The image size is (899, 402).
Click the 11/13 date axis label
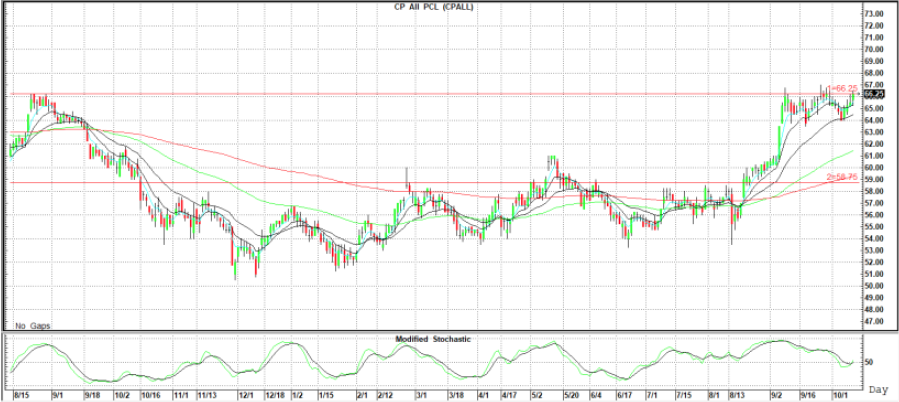tap(207, 396)
